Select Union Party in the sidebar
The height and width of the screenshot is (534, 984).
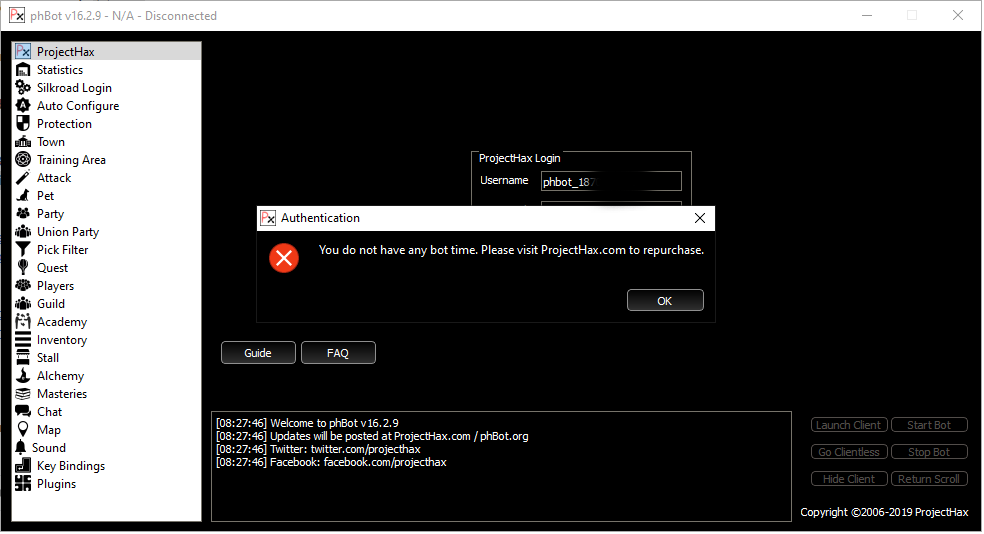point(67,232)
